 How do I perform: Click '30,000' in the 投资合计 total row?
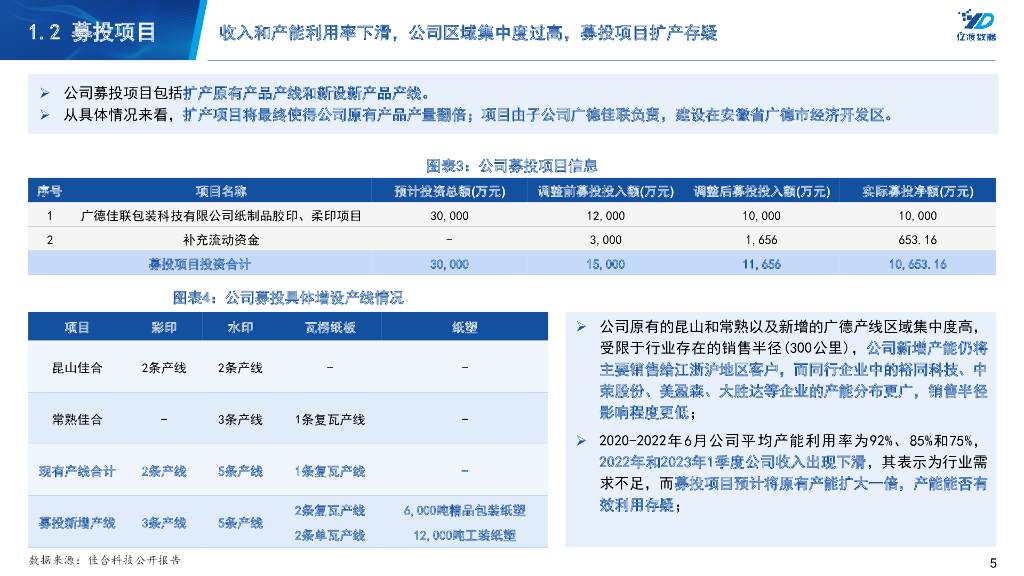point(449,264)
